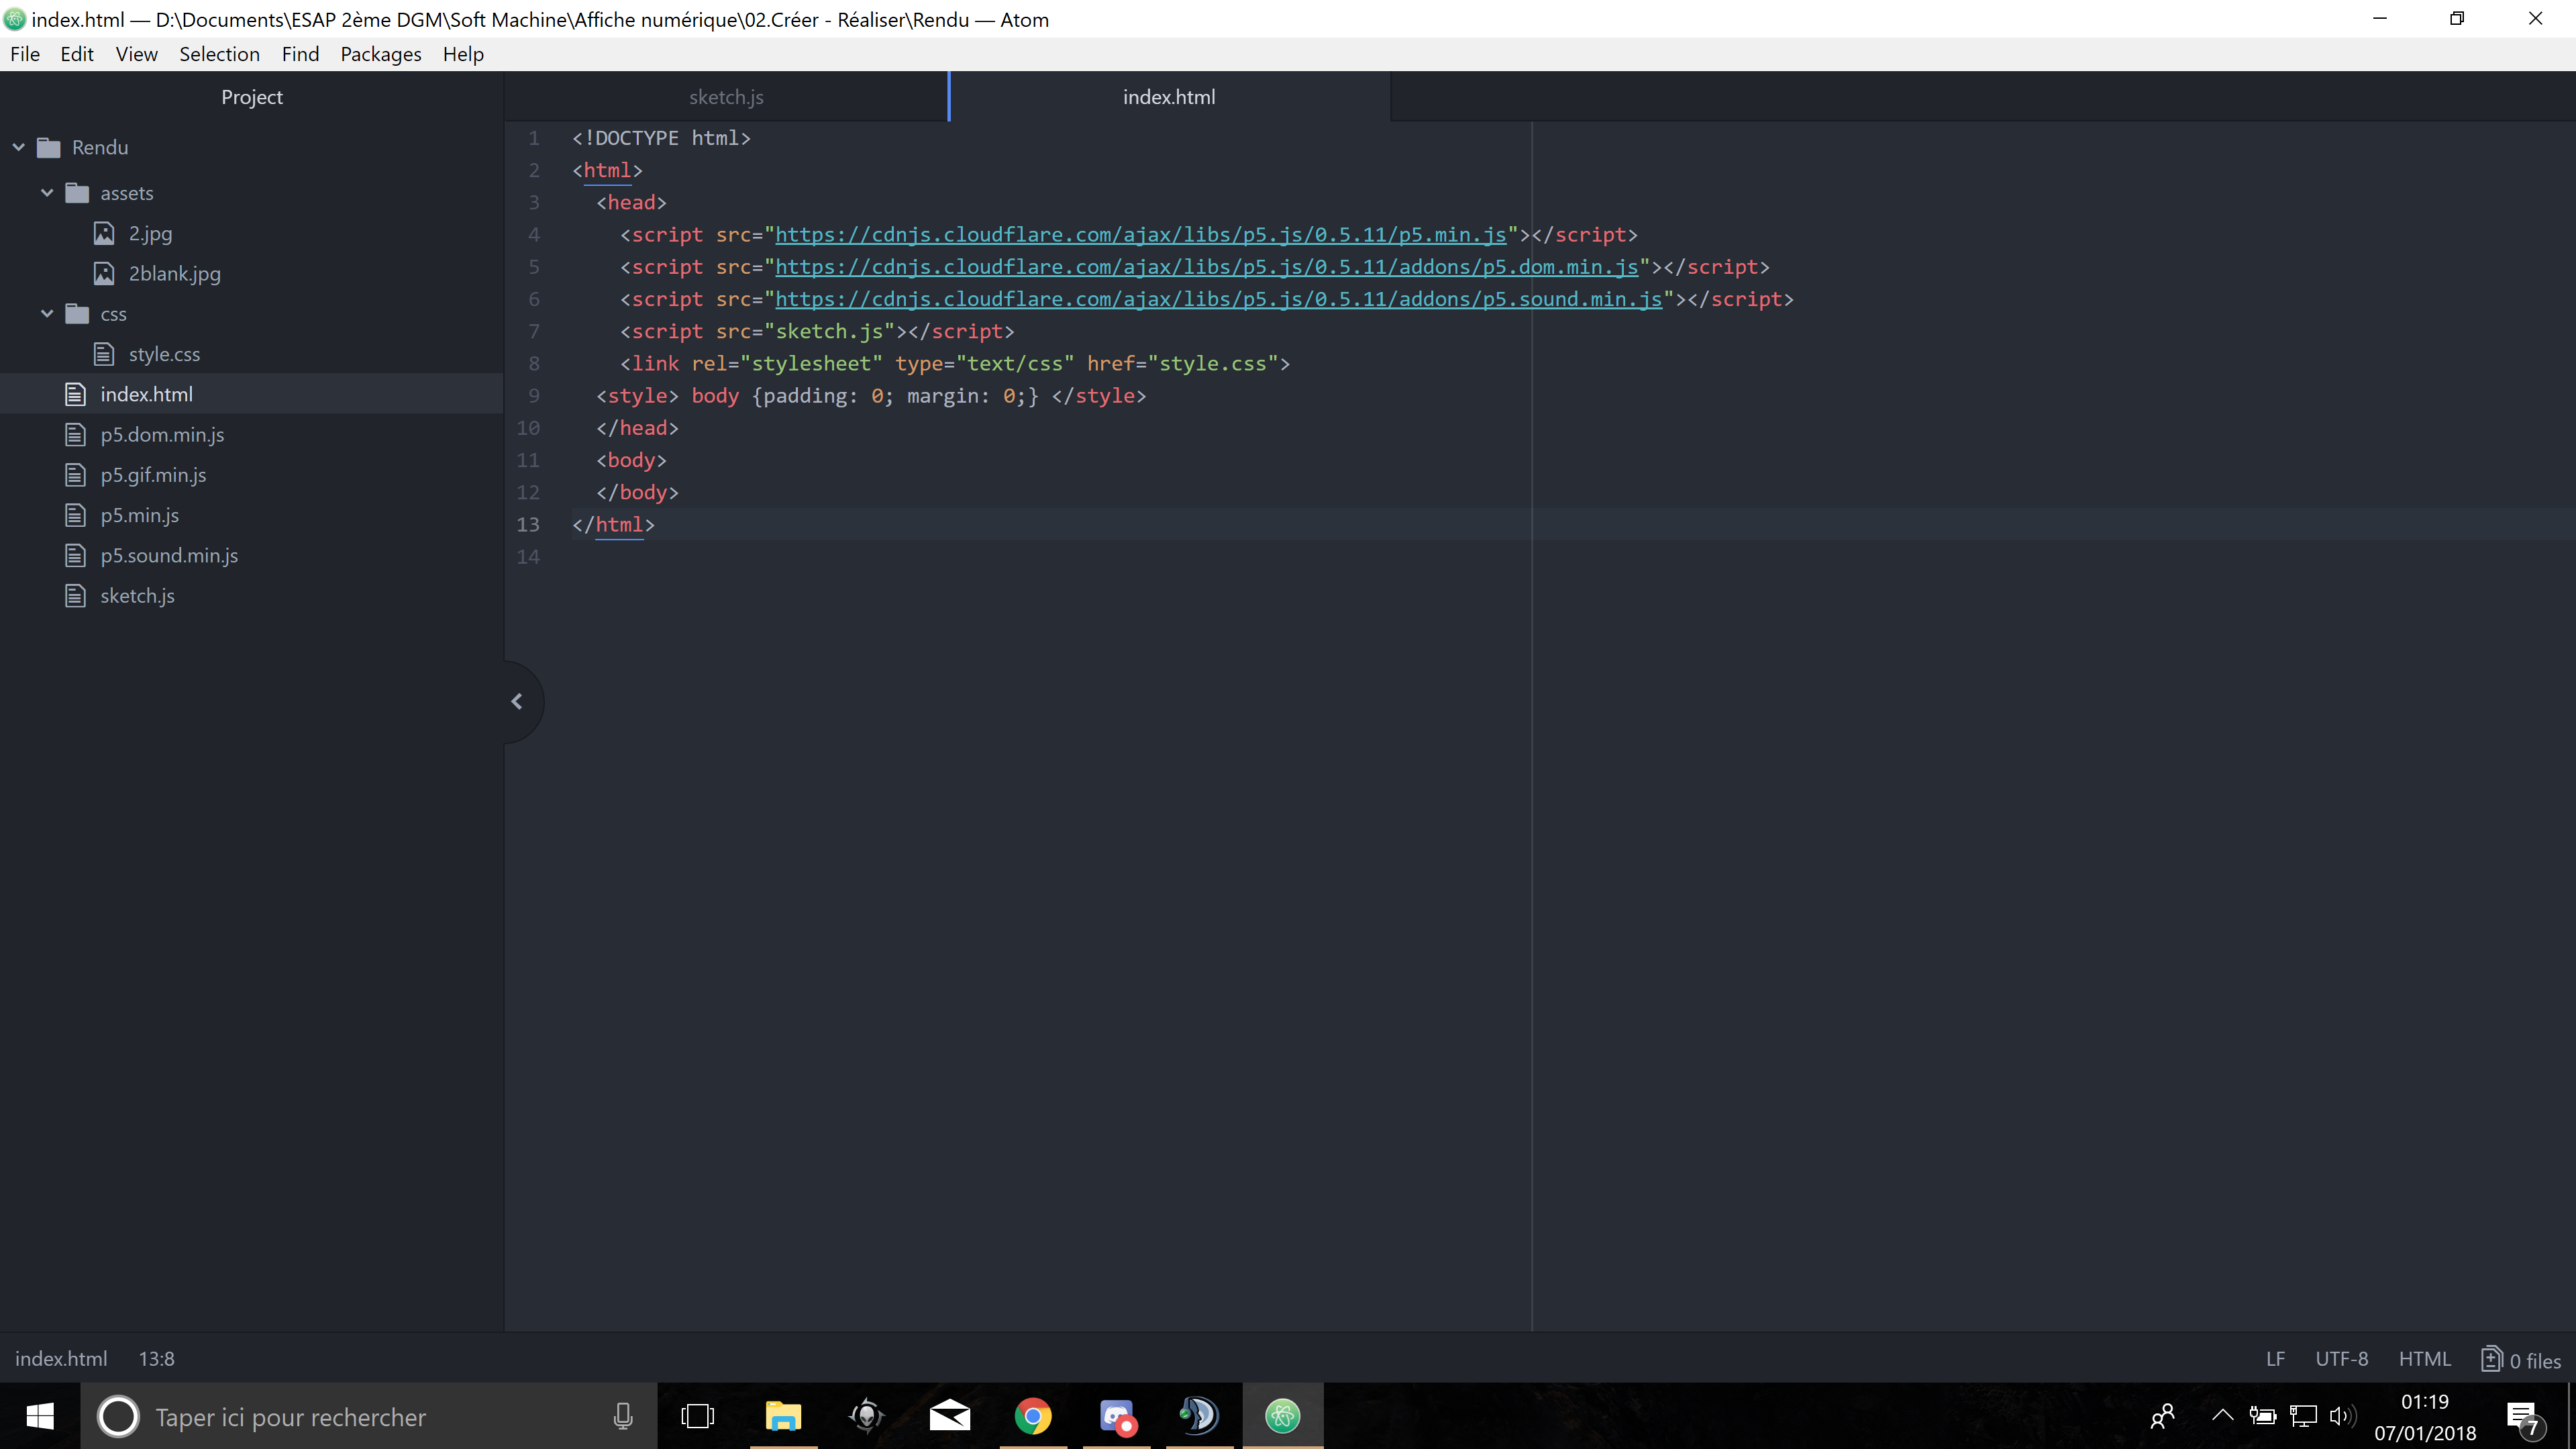Open File Explorer from the taskbar

[783, 1416]
